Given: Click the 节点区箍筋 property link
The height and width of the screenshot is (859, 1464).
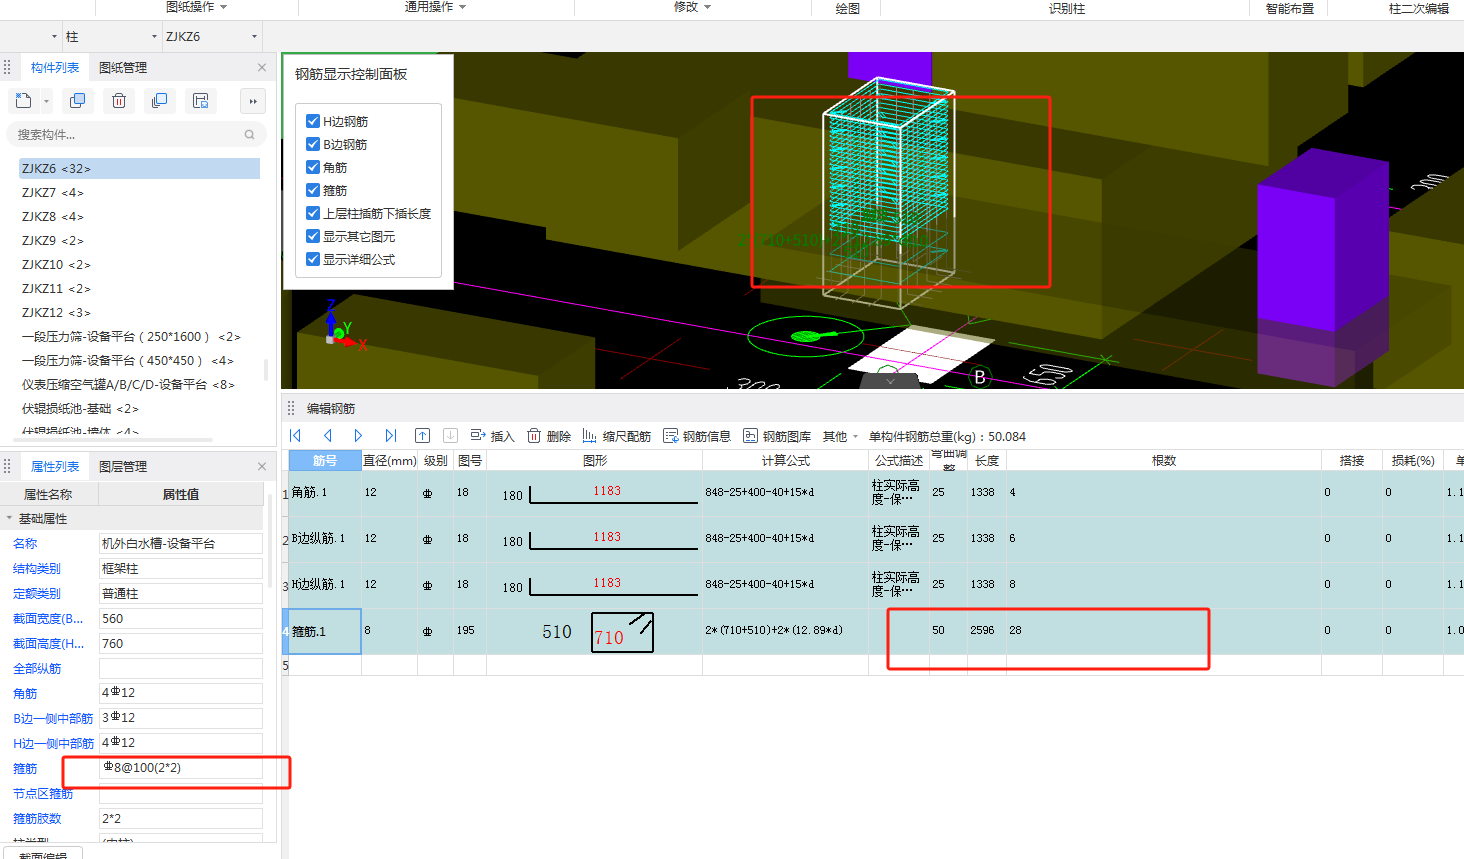Looking at the screenshot, I should point(43,793).
